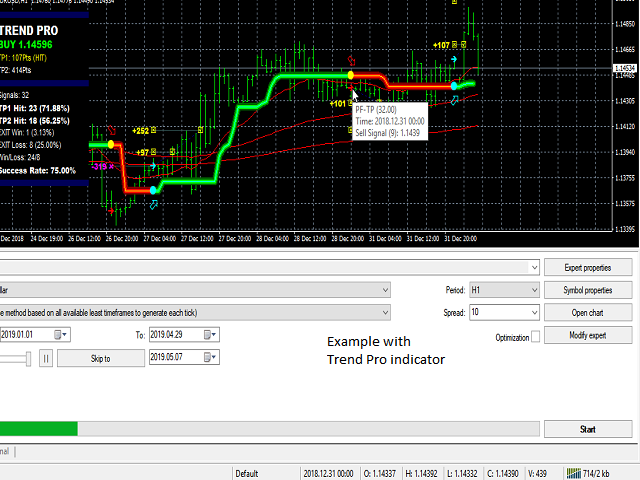This screenshot has width=640, height=480.
Task: Click the +107 take profit label
Action: click(x=441, y=45)
